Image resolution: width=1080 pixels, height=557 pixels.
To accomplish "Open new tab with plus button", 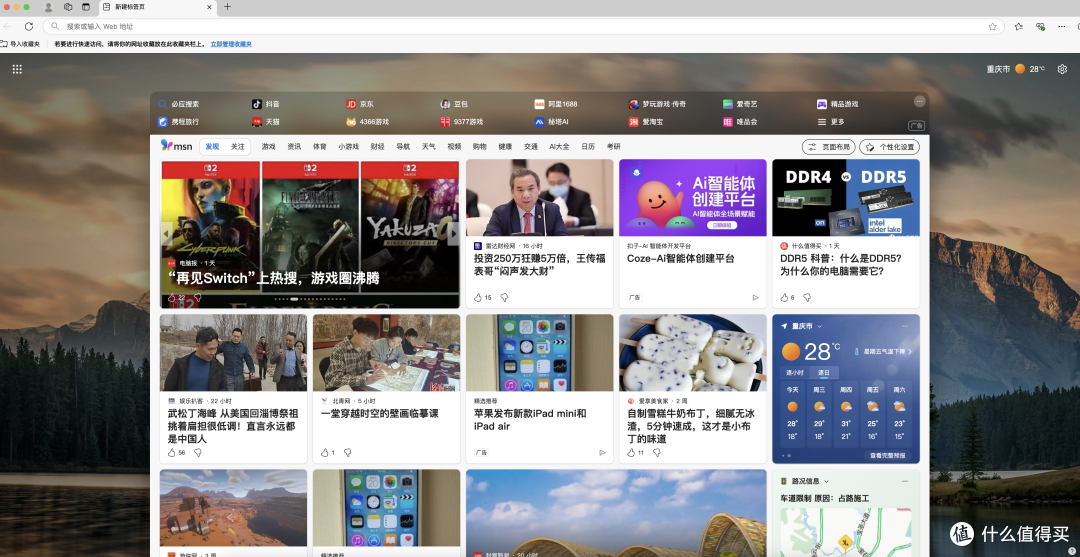I will tap(227, 7).
